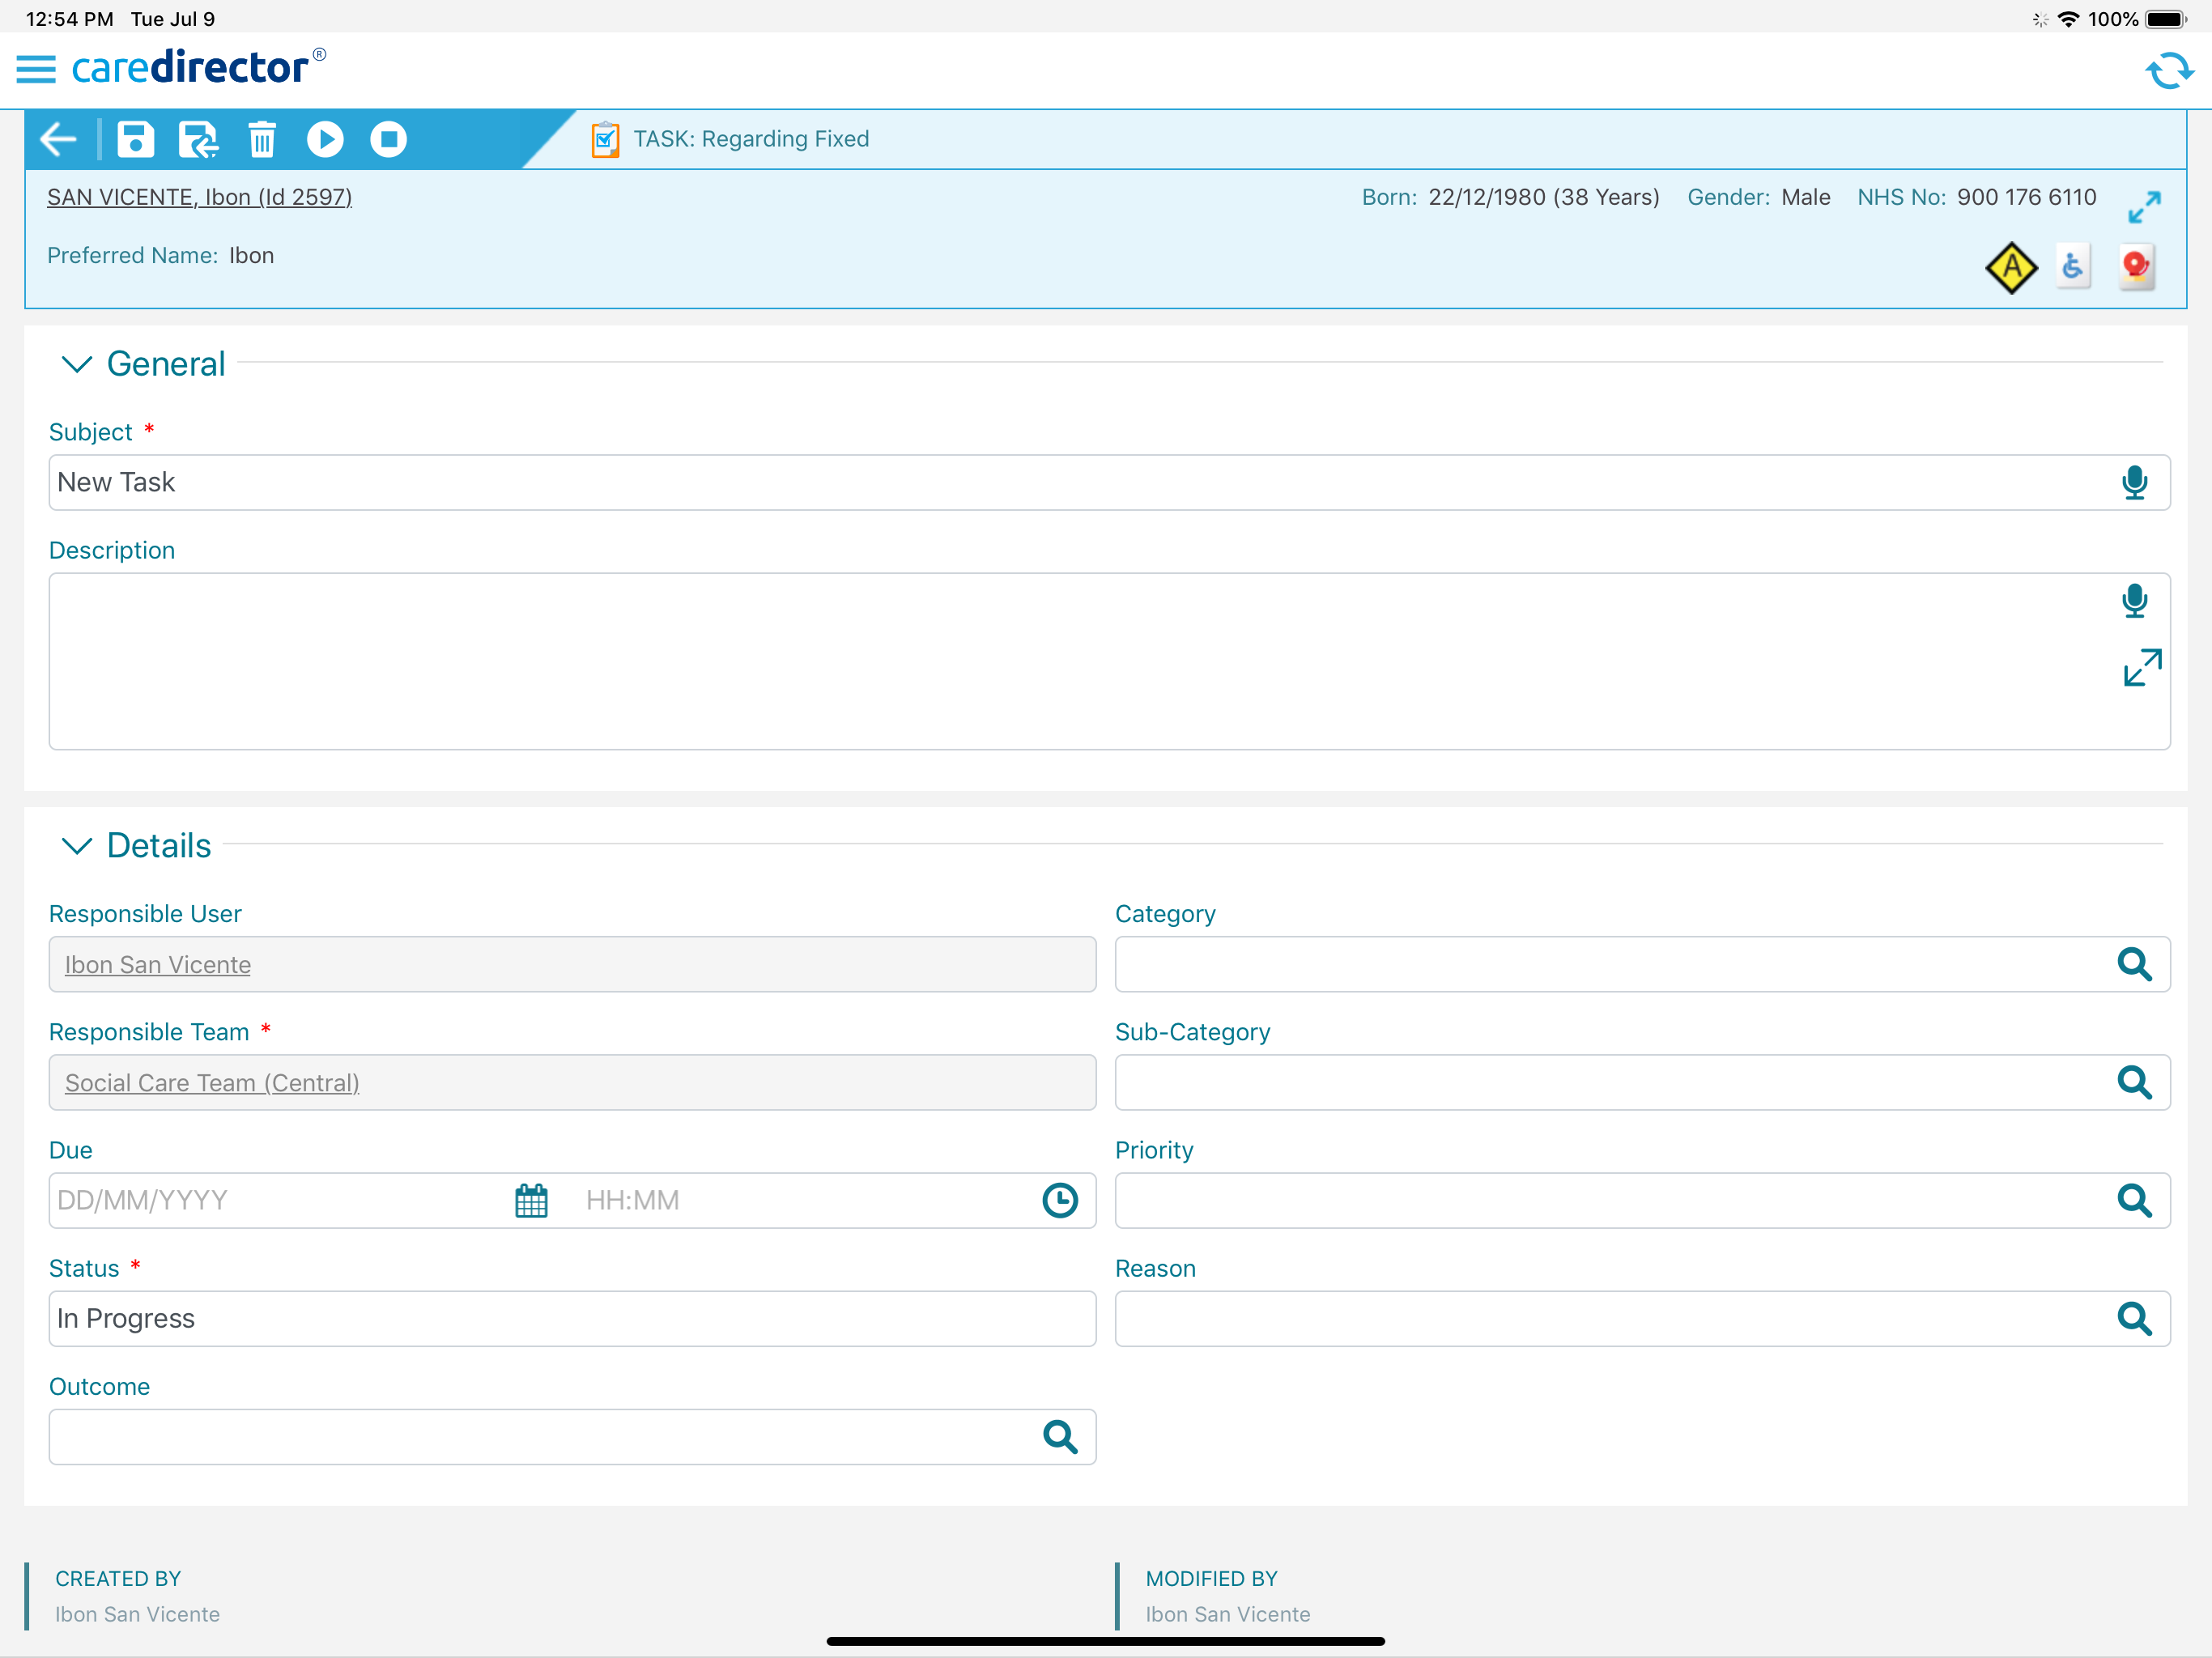Open Ibon San Vicente responsible user link

click(x=158, y=964)
